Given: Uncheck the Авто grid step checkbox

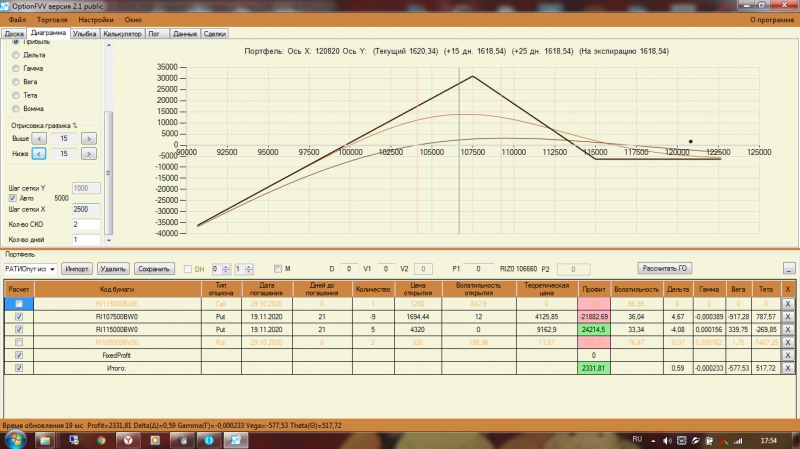Looking at the screenshot, I should coord(13,198).
